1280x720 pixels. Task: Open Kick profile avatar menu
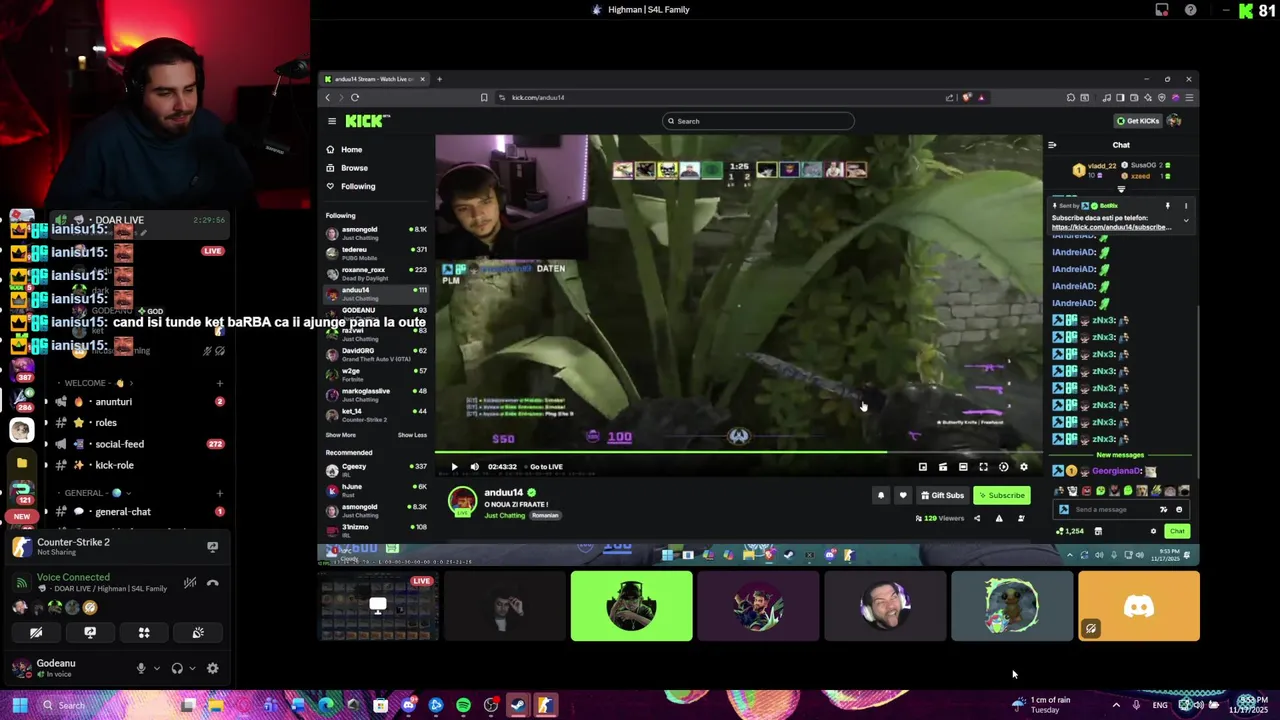(x=1175, y=121)
